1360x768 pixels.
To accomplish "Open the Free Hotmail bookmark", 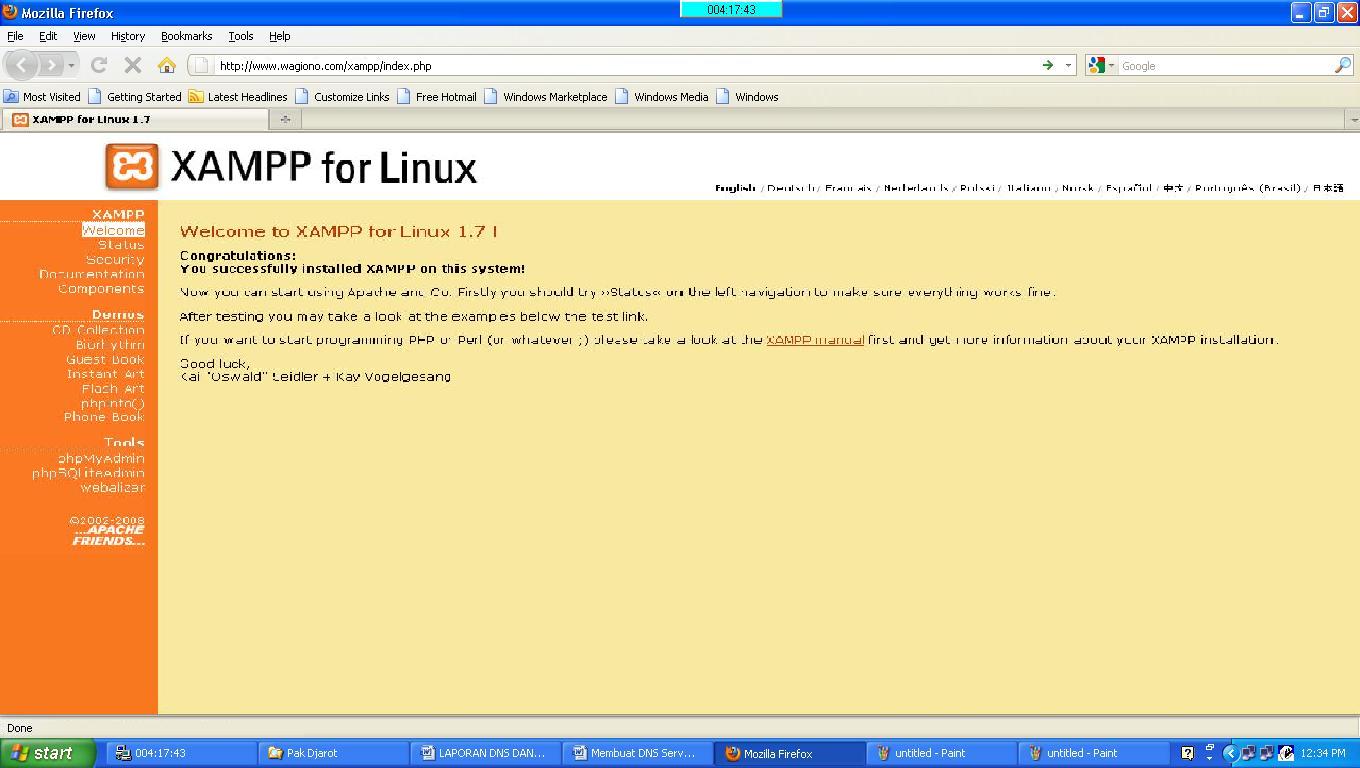I will 437,97.
